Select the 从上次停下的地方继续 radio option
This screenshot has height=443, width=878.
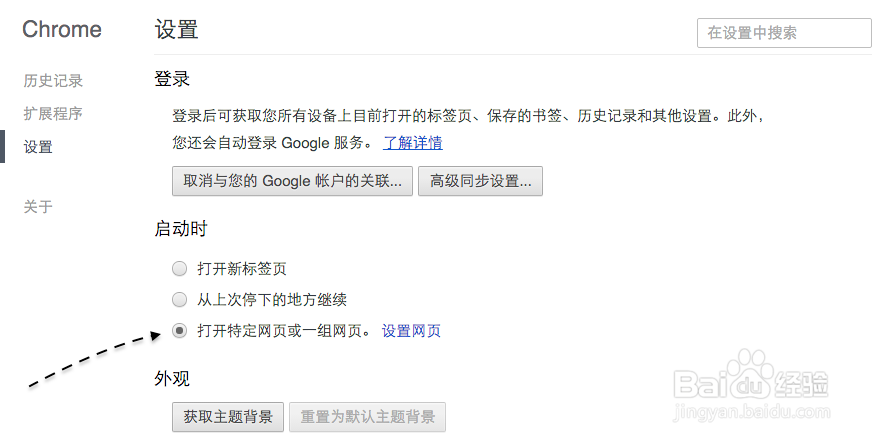tap(179, 299)
